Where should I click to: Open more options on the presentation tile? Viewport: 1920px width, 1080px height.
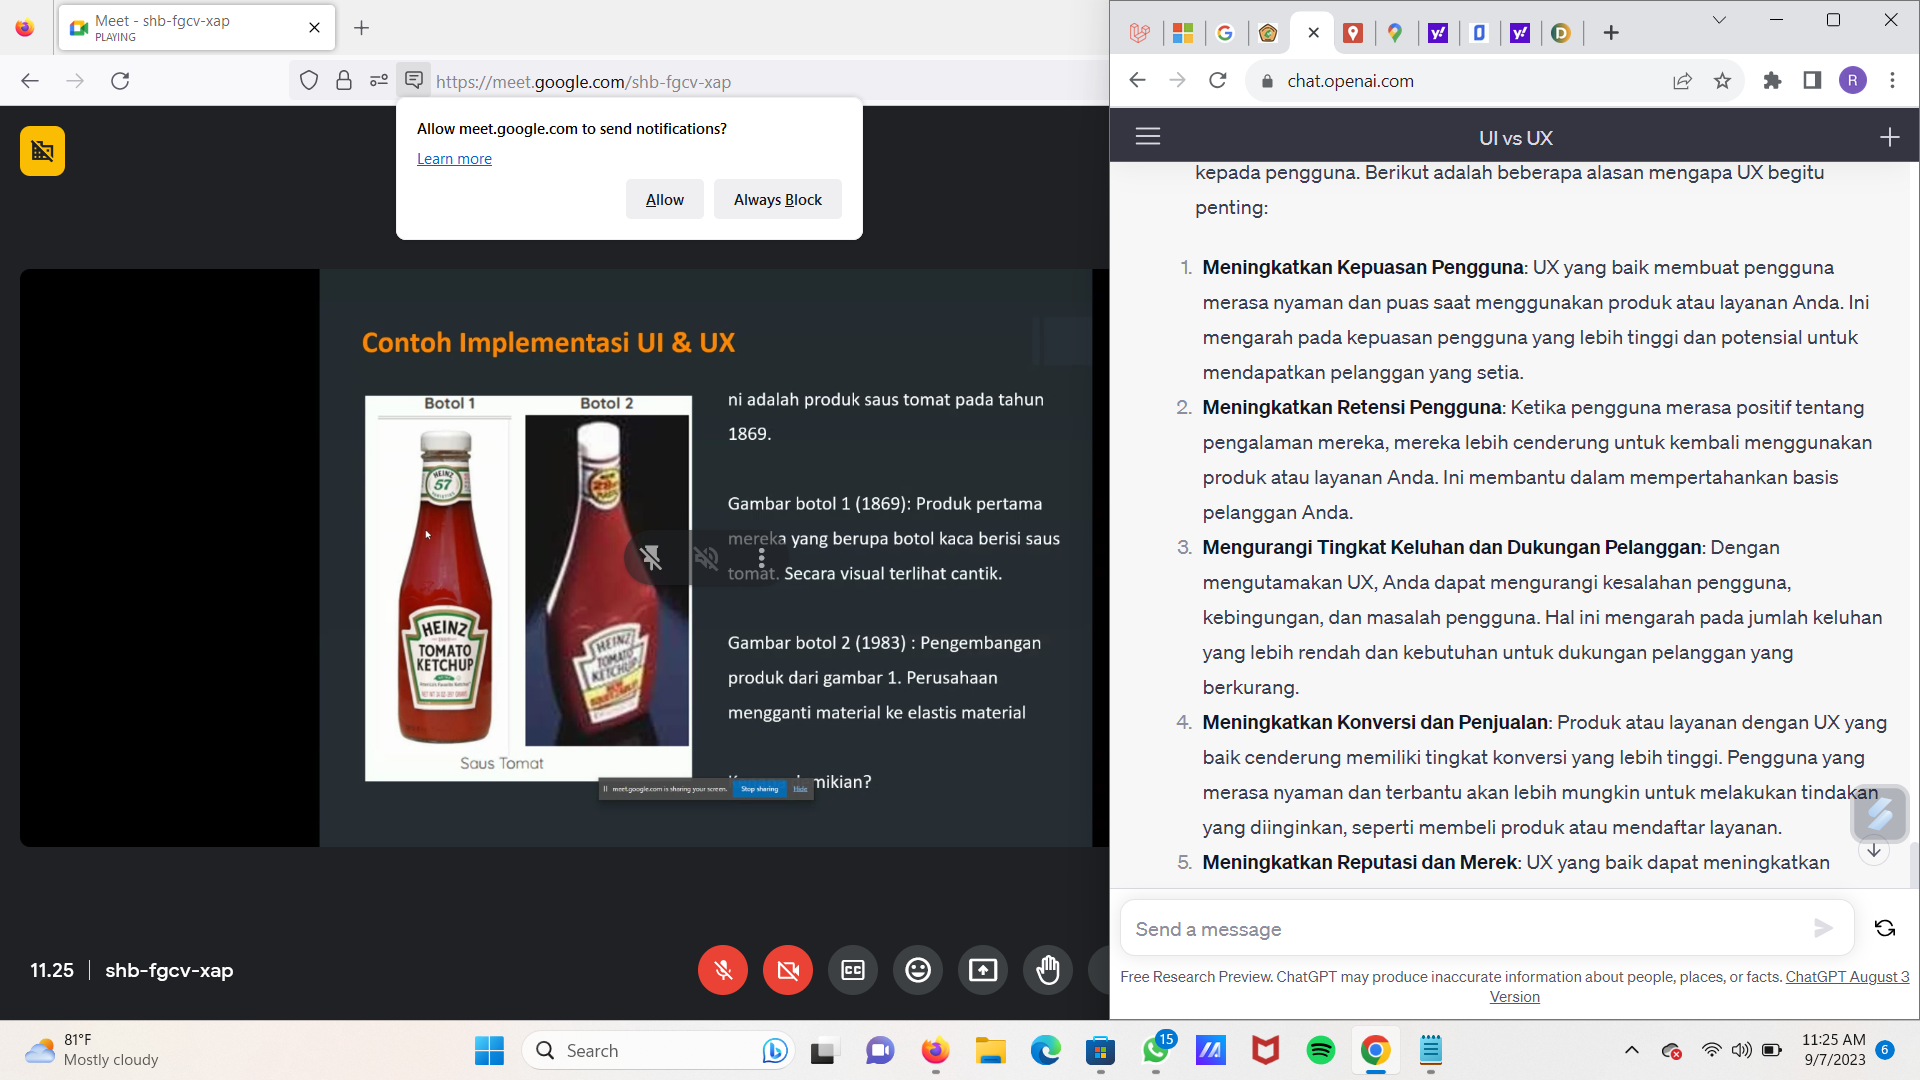[x=761, y=558]
